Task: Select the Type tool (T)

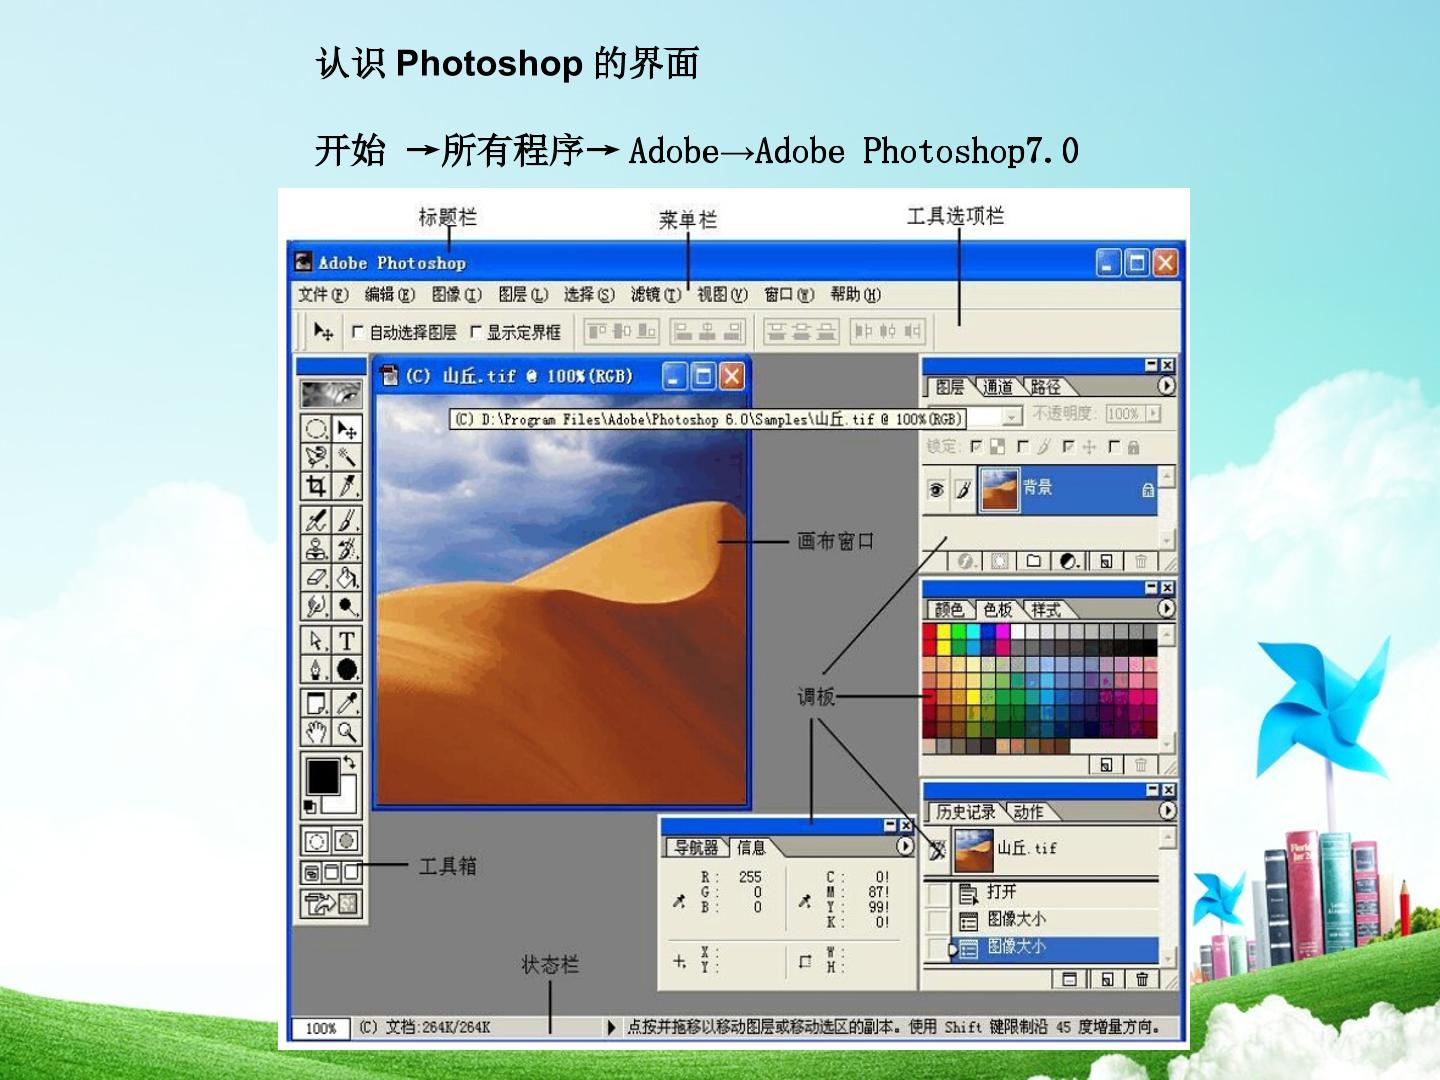Action: point(347,640)
